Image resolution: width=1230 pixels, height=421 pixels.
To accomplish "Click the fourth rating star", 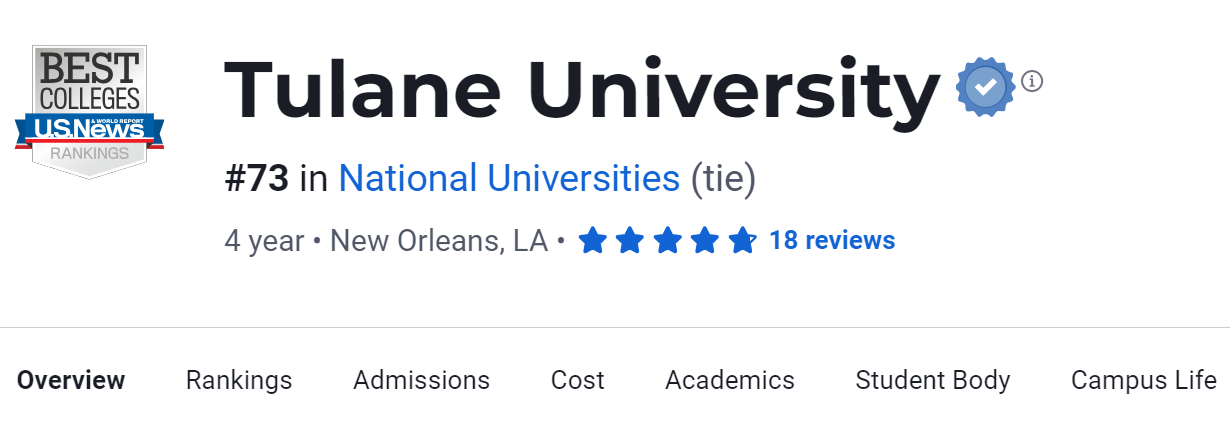I will pos(705,241).
